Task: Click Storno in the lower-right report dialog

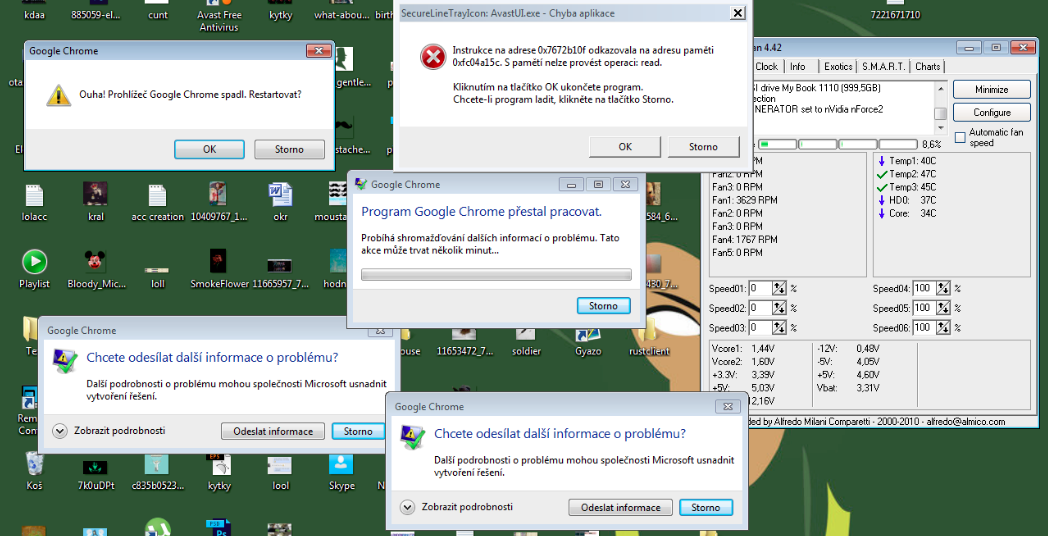Action: (706, 507)
